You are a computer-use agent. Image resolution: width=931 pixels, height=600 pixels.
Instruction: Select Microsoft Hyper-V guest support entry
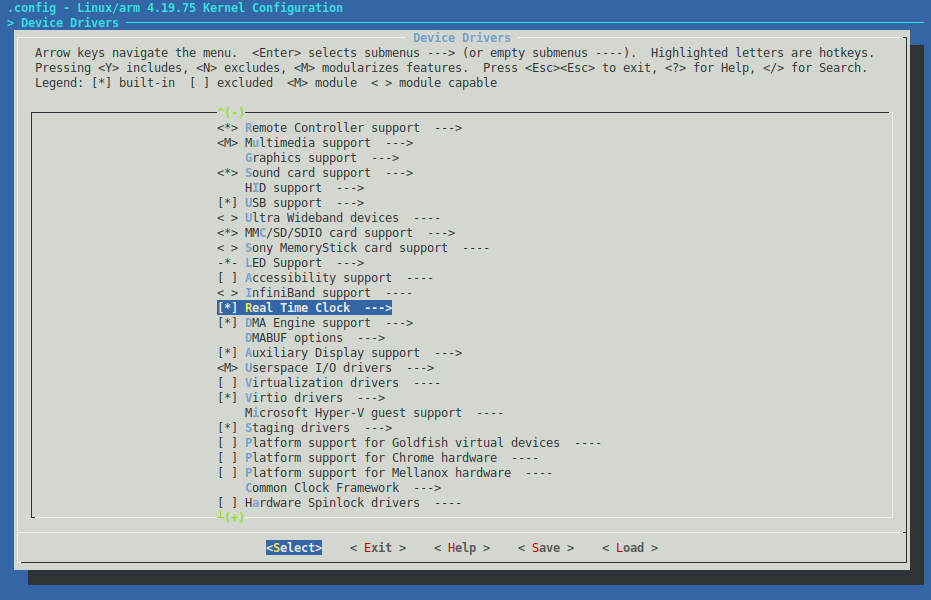pos(353,412)
